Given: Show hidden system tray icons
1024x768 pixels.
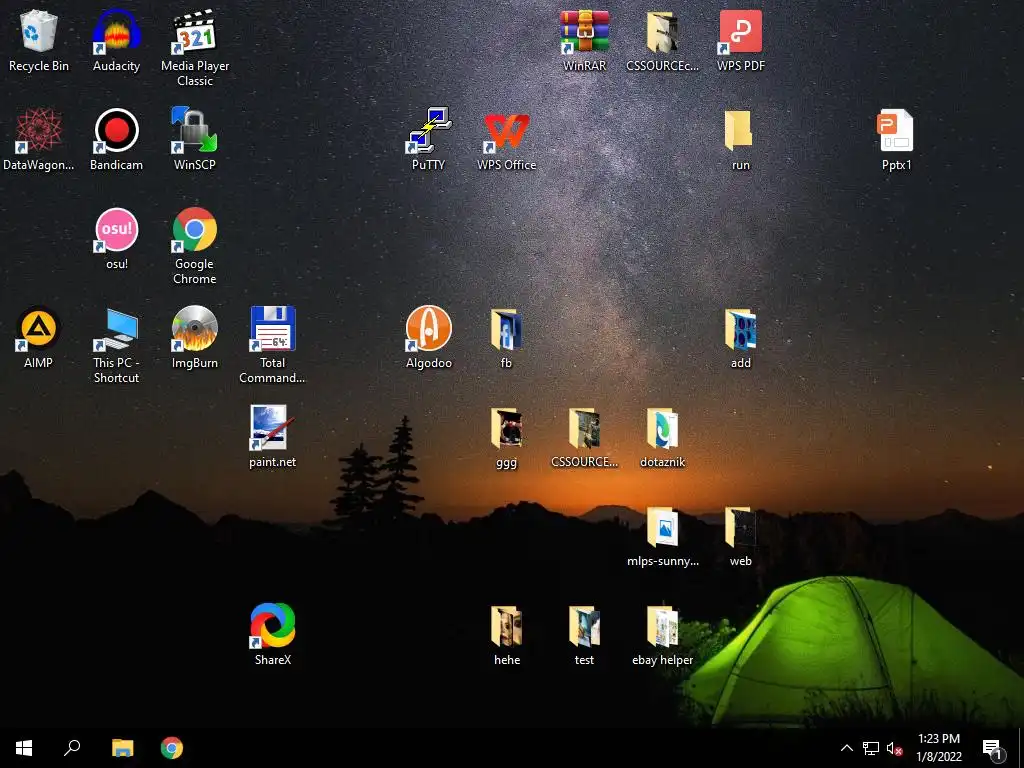Looking at the screenshot, I should 846,748.
